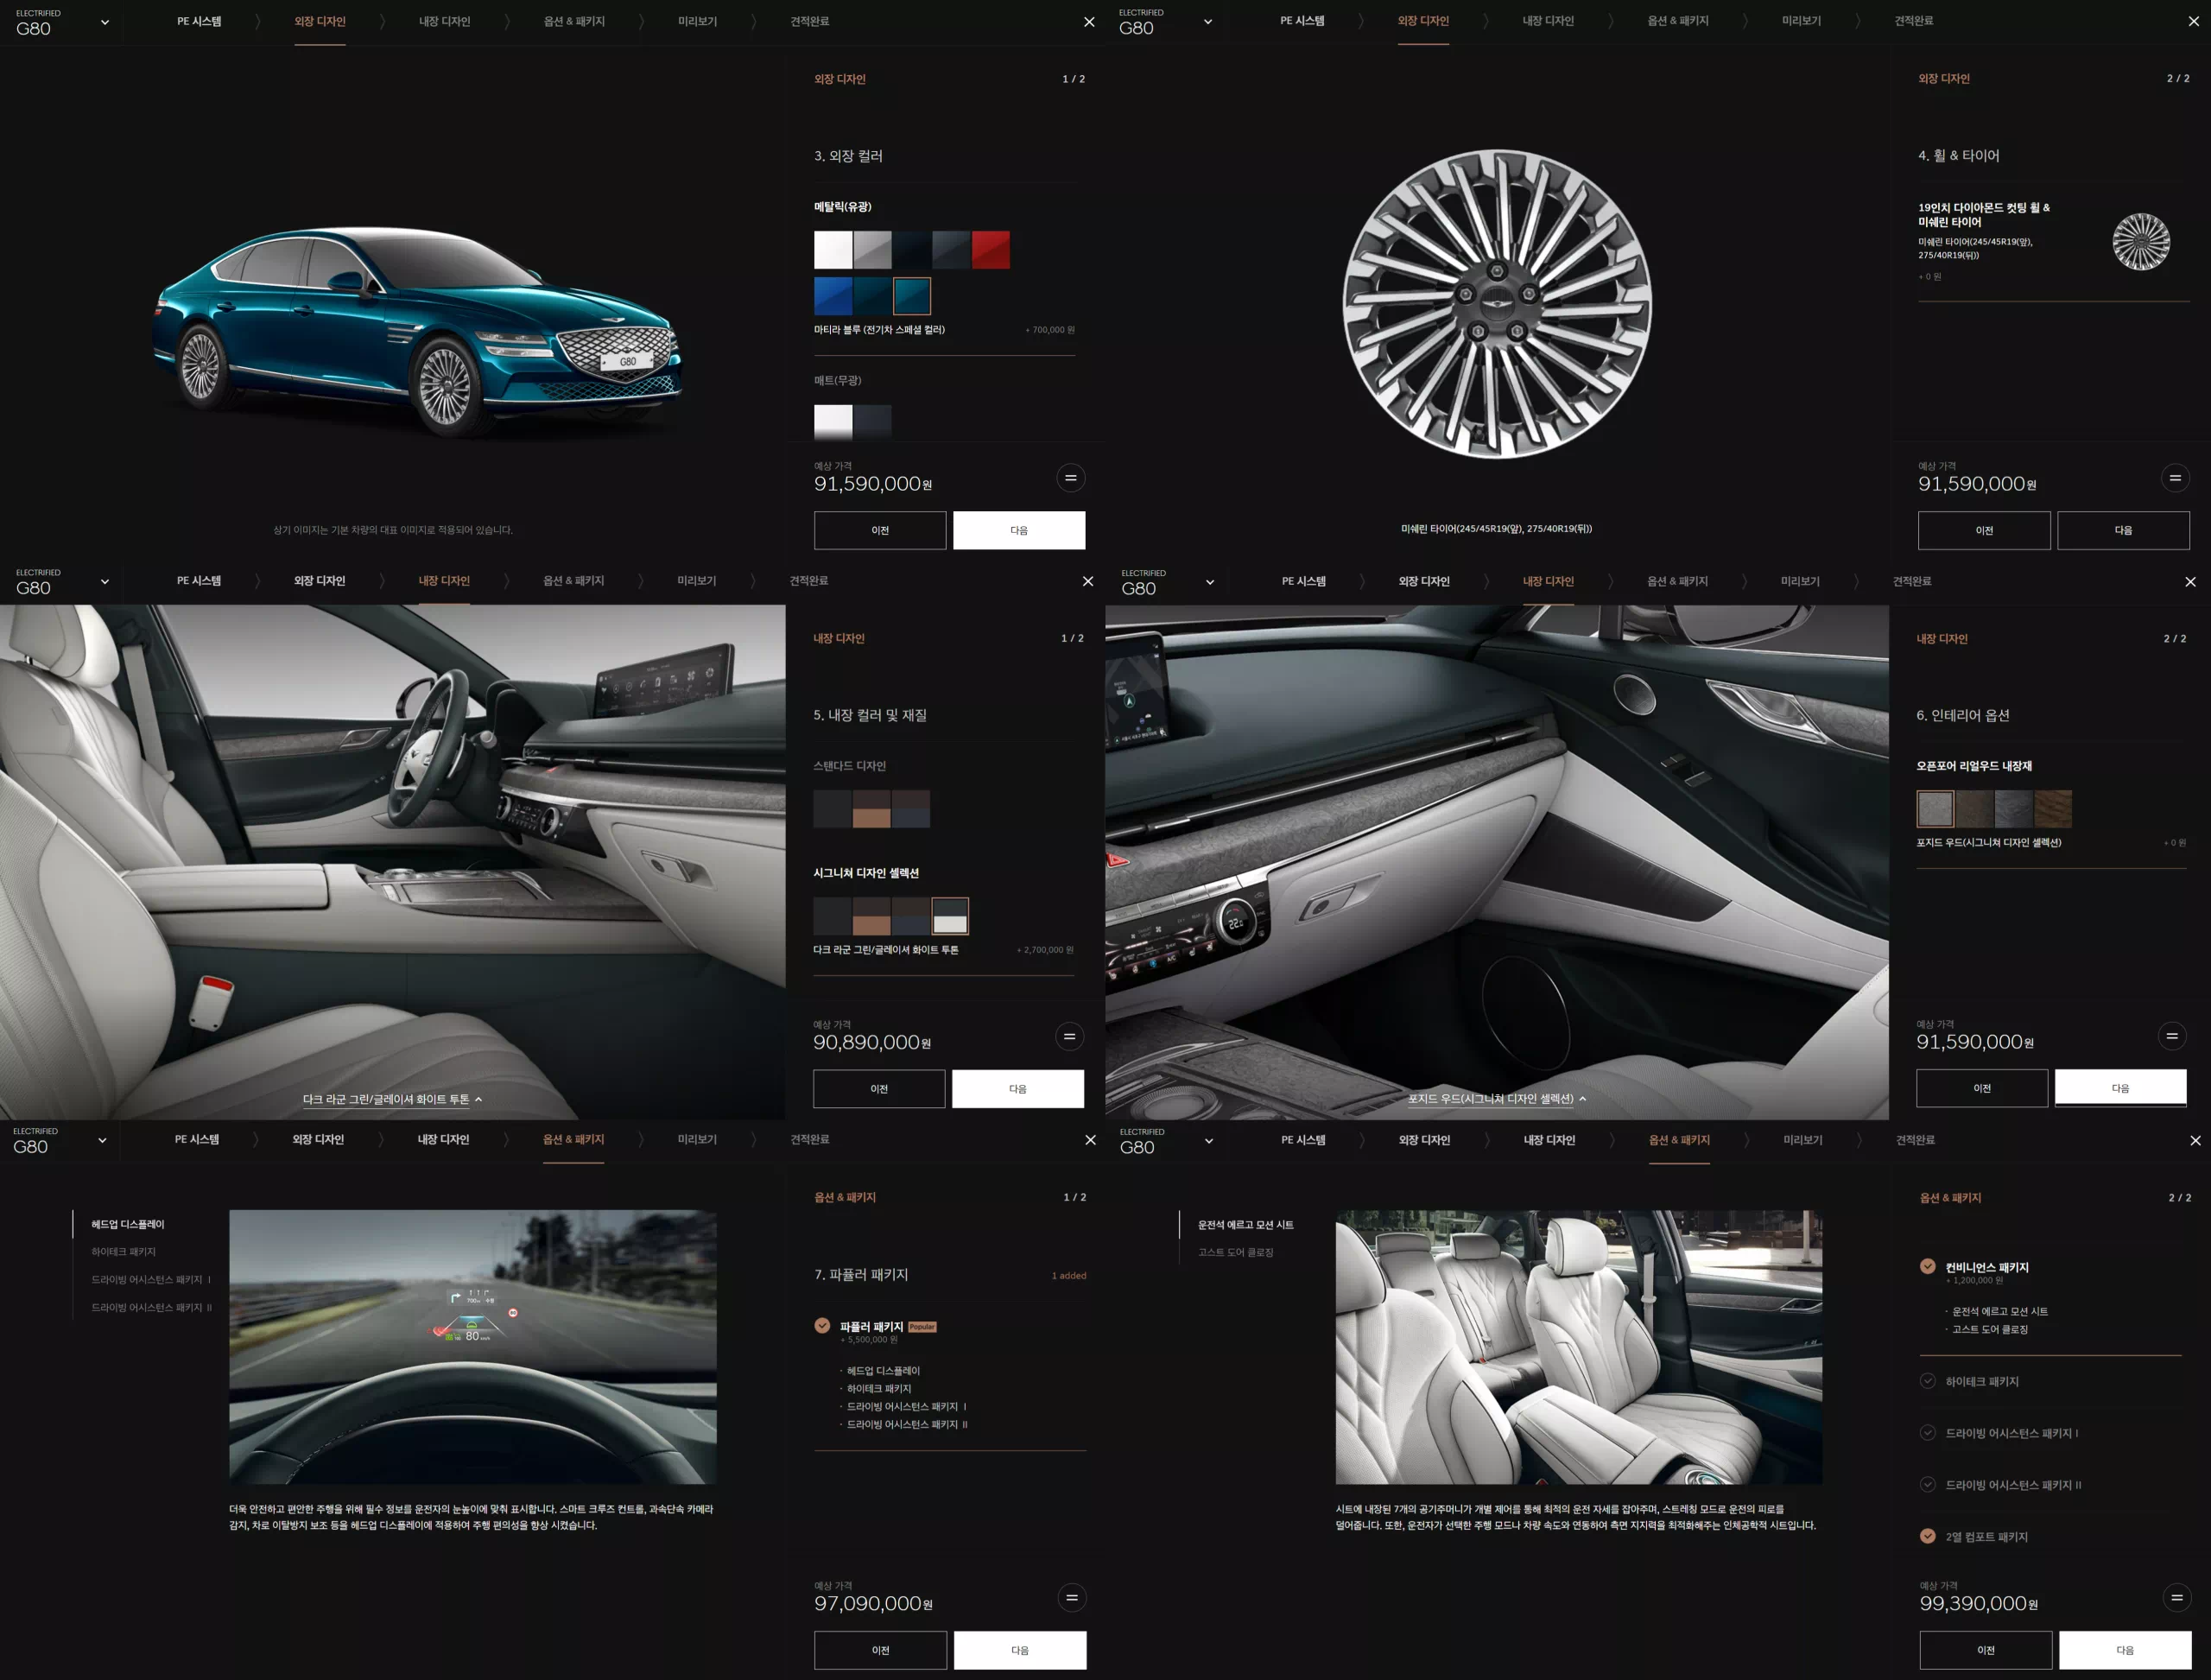Close the configurator in the 인테리어 옵션 panel

click(x=2190, y=582)
